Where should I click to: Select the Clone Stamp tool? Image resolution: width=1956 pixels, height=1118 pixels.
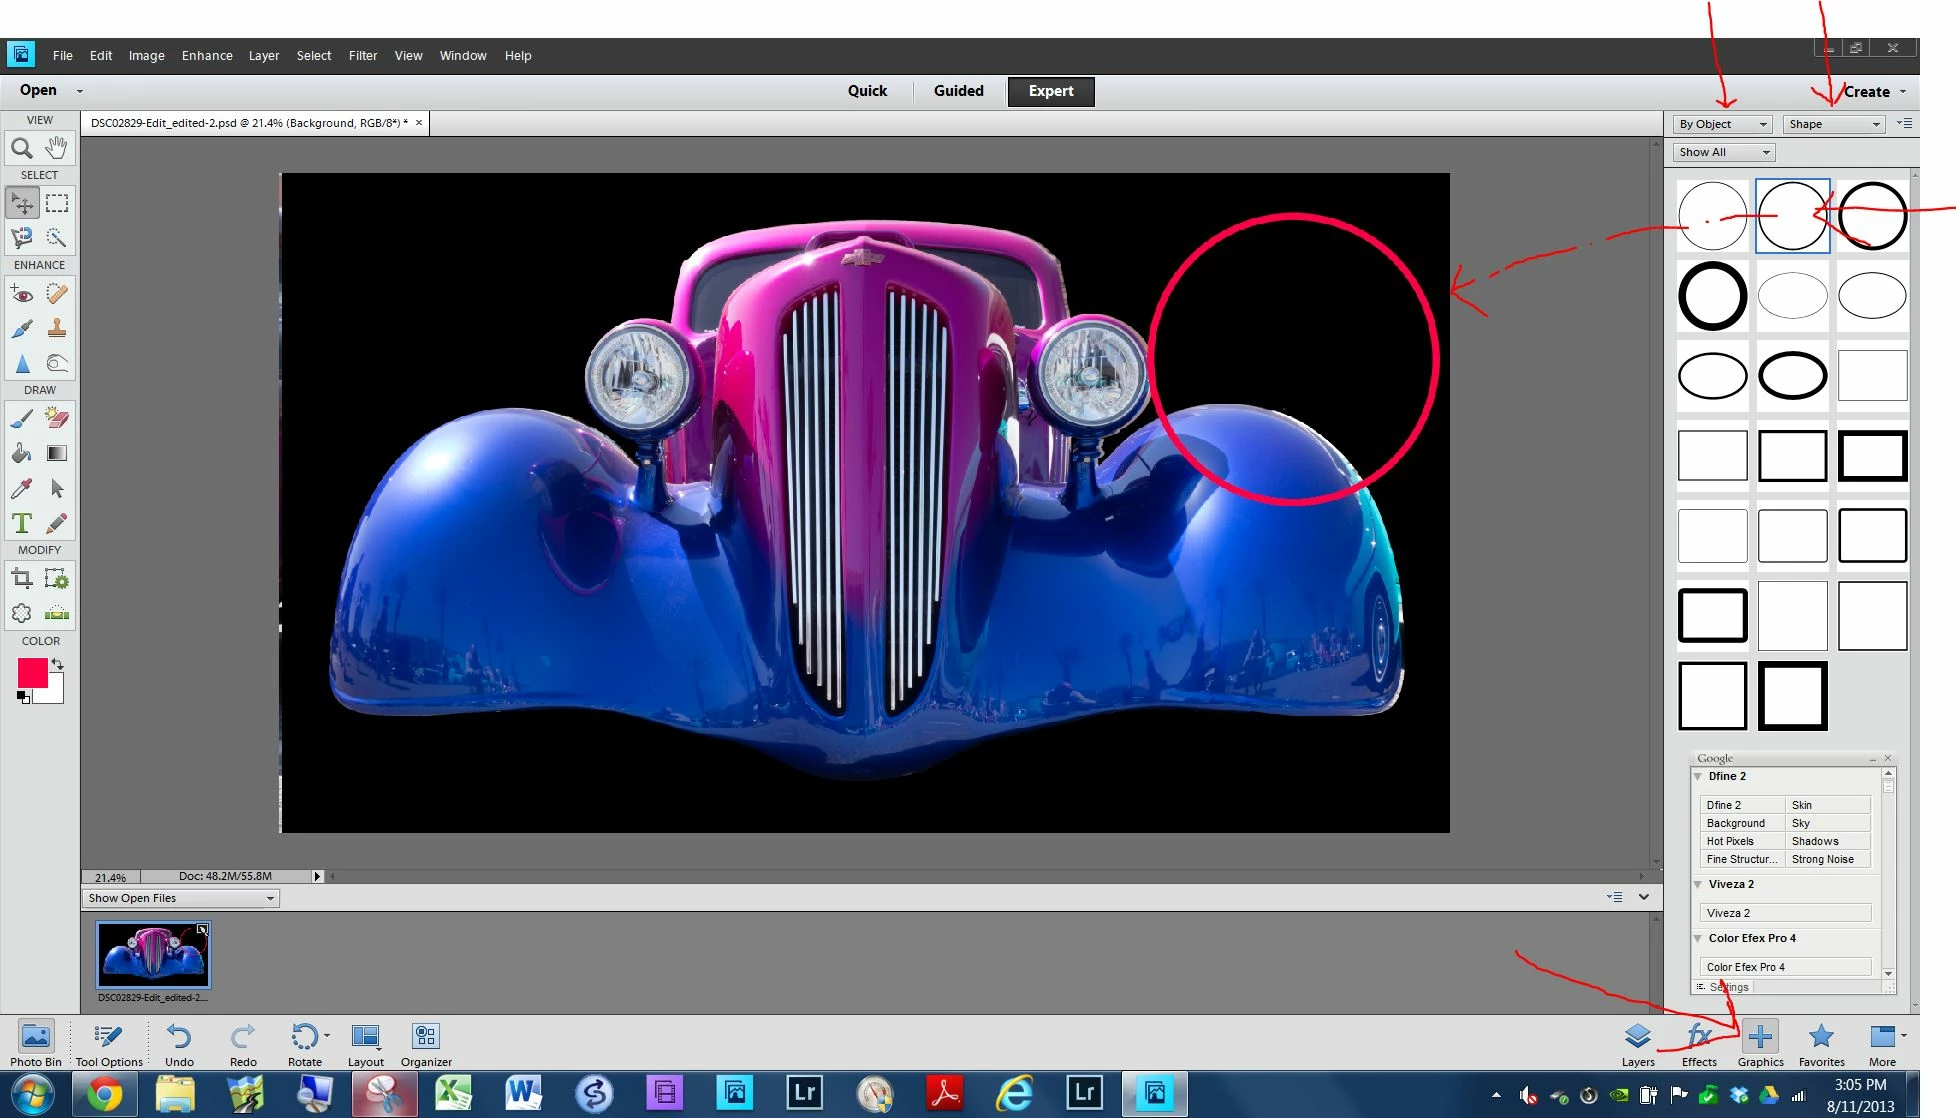[x=57, y=328]
